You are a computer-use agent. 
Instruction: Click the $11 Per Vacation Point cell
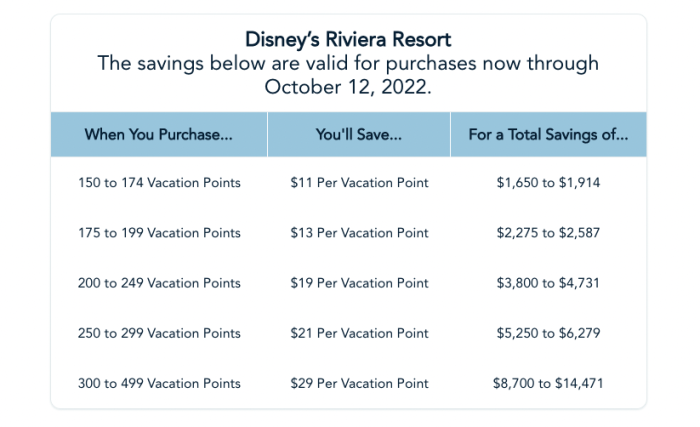359,183
